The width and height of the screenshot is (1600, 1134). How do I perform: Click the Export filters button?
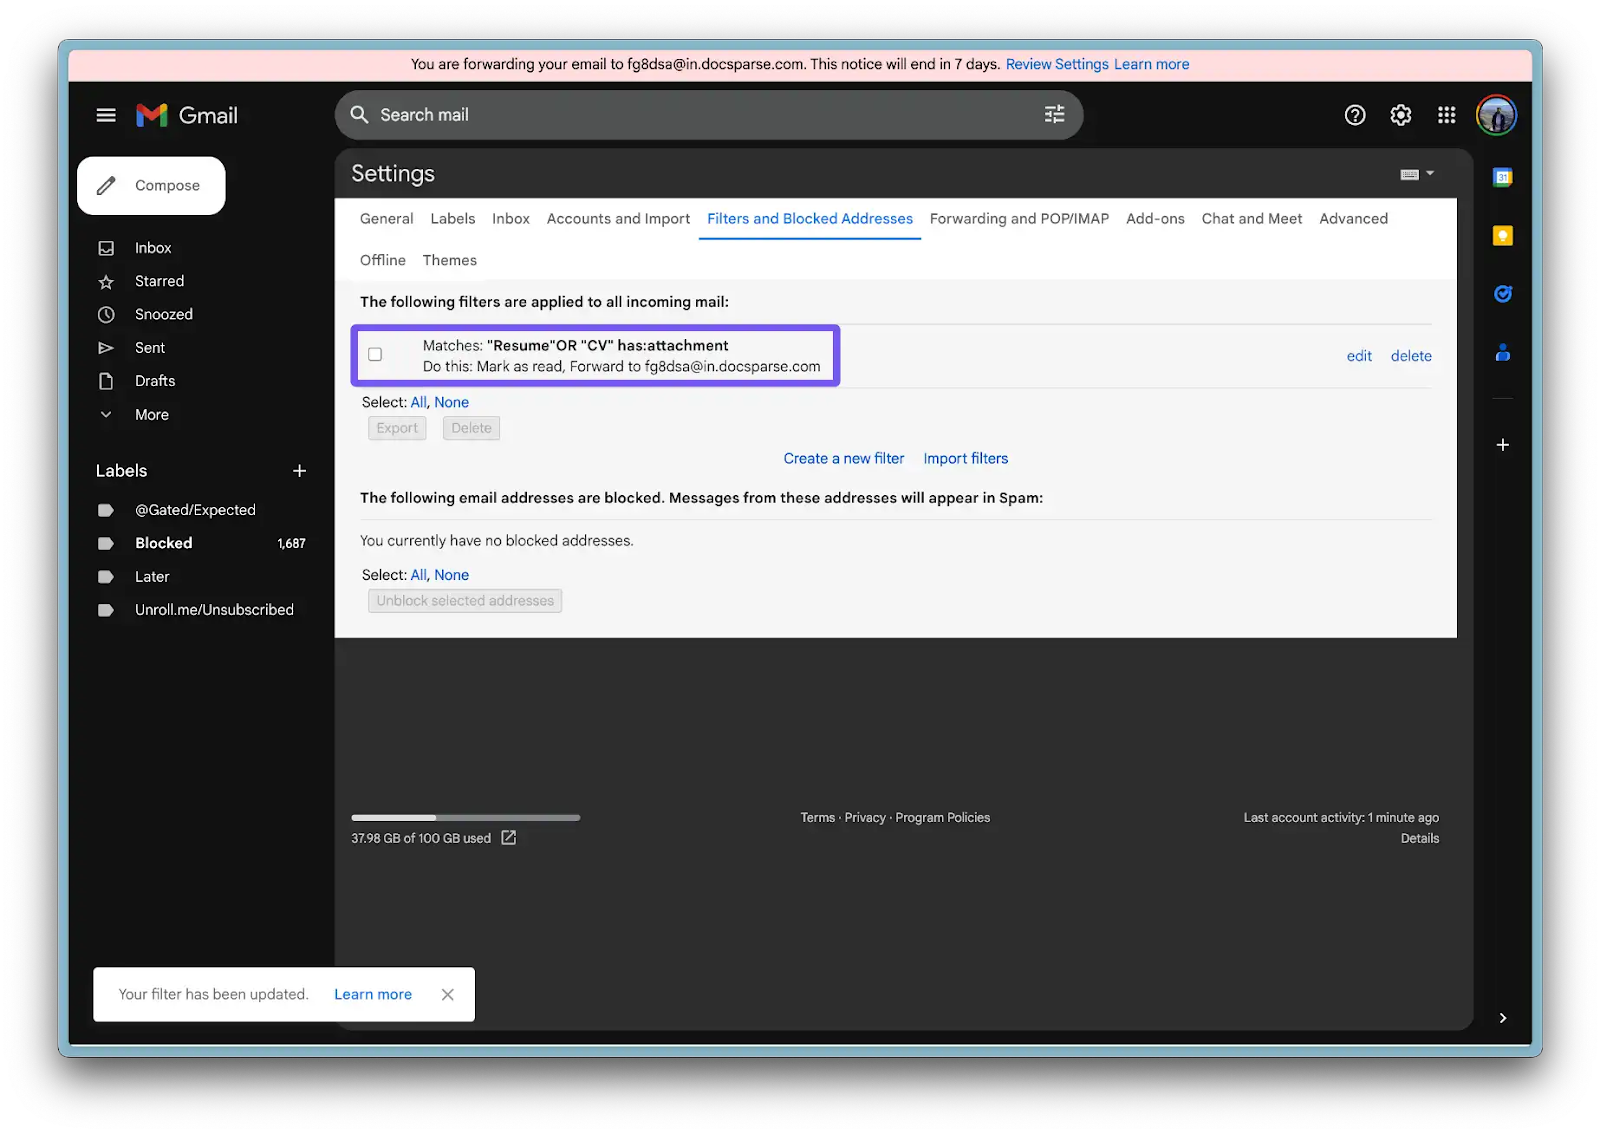click(x=397, y=428)
